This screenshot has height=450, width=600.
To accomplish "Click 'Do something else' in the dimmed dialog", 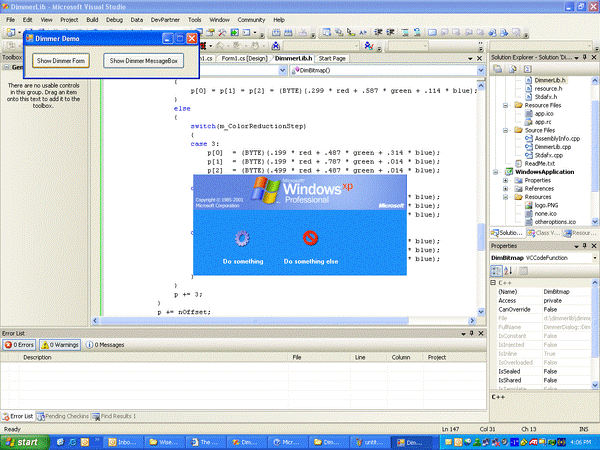I will 311,261.
